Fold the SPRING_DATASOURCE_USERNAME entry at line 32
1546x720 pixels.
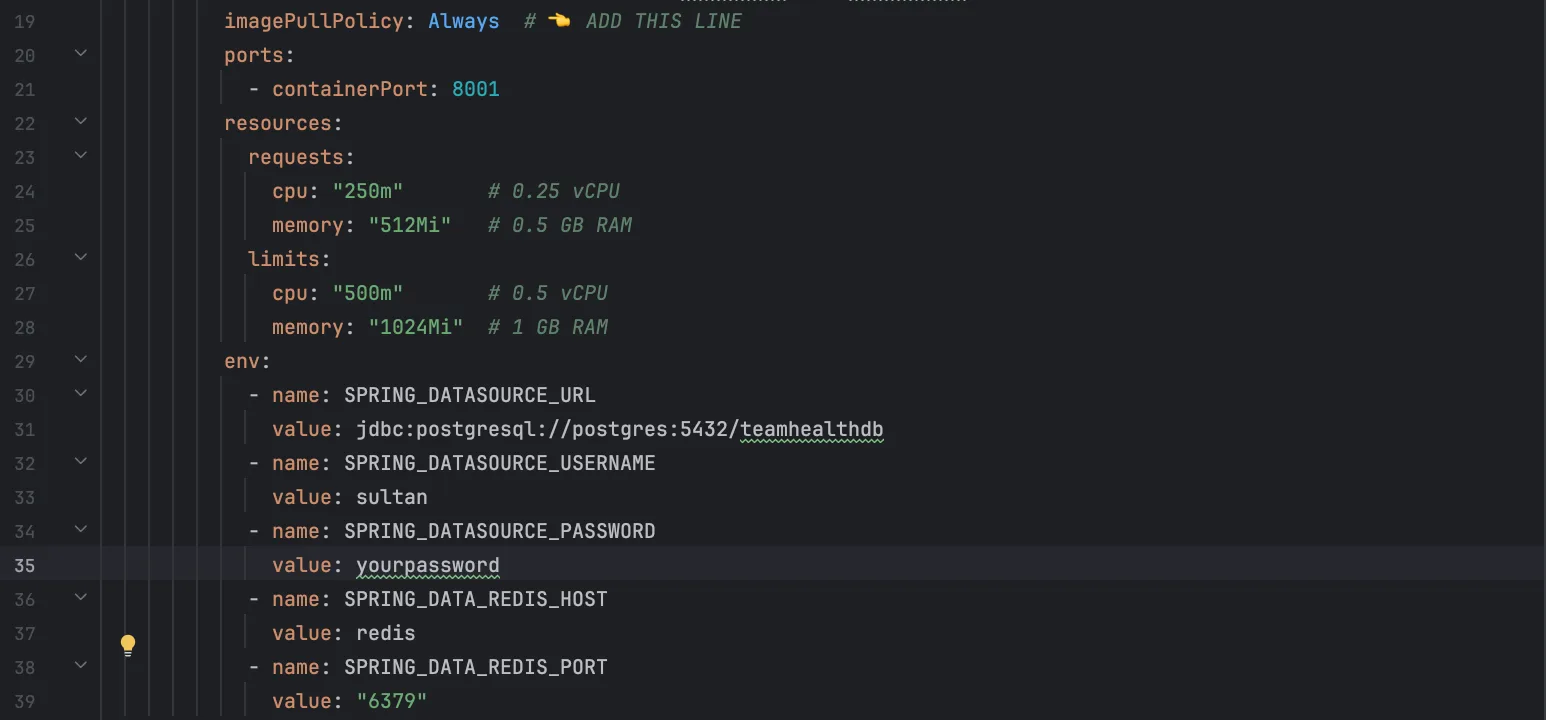pyautogui.click(x=81, y=461)
